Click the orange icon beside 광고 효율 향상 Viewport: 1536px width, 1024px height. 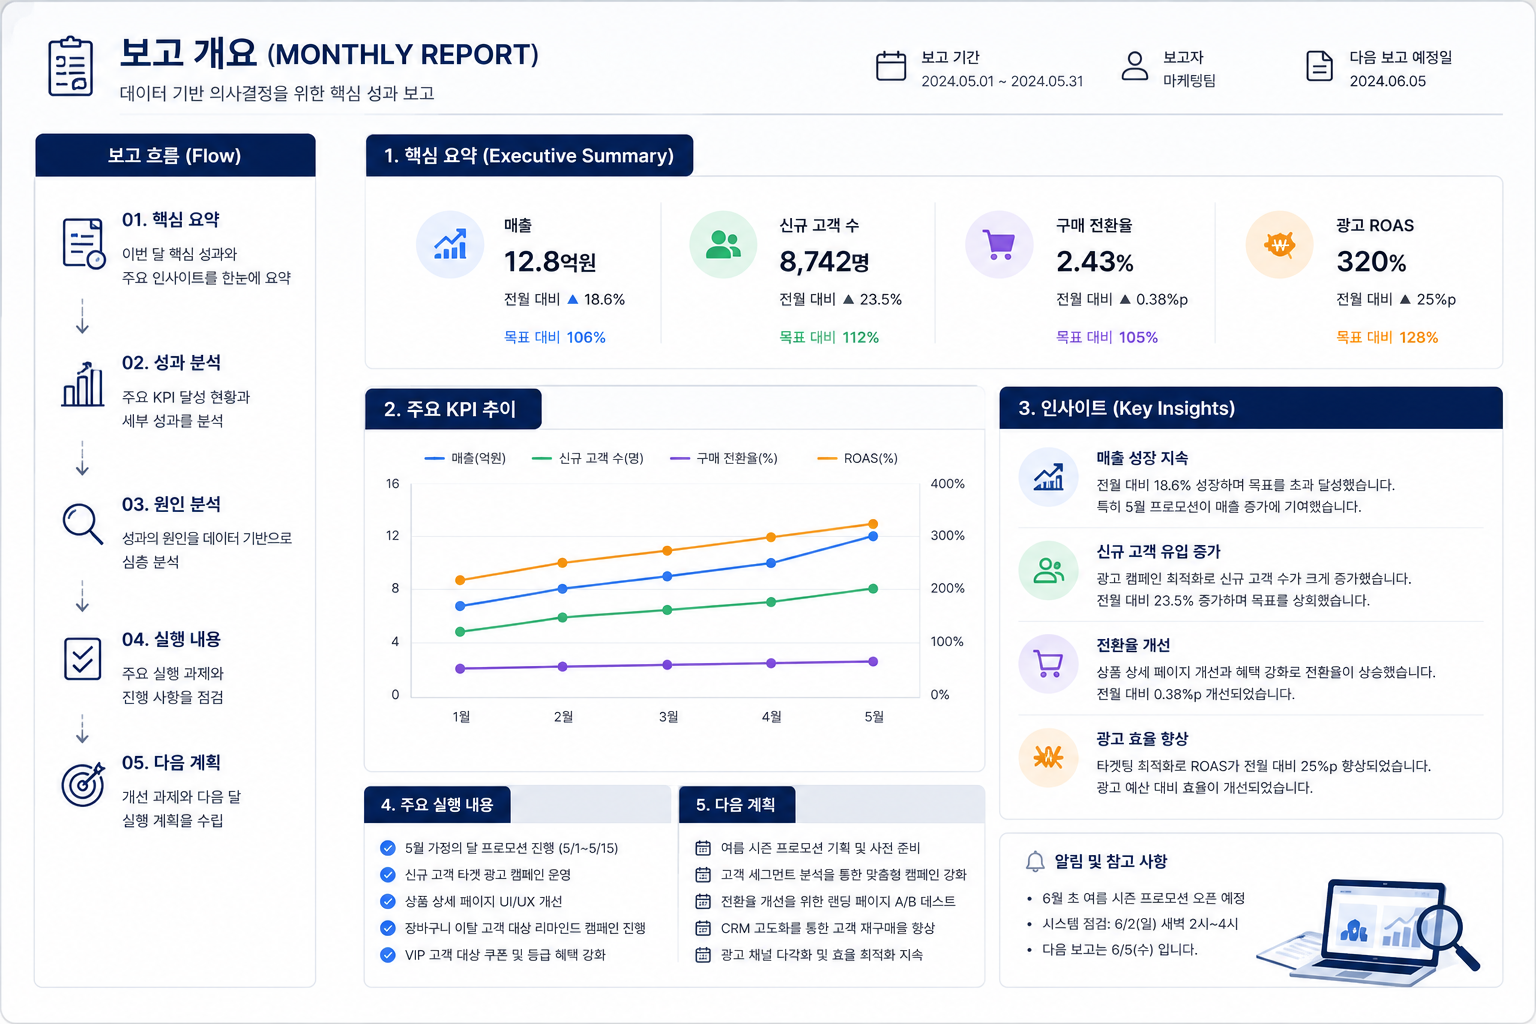click(1048, 757)
